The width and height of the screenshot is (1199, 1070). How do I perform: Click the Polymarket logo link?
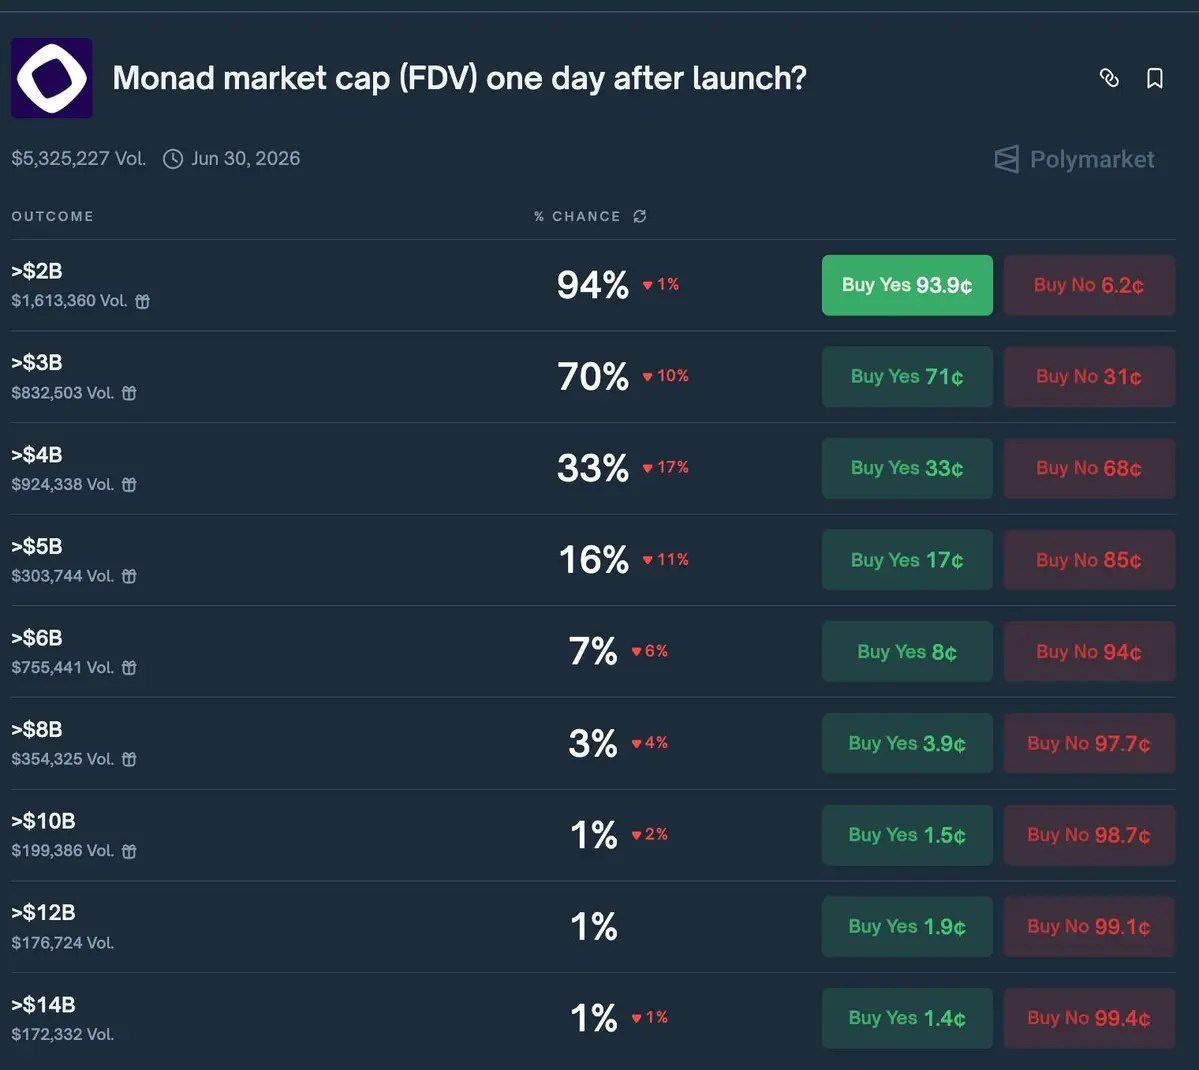pos(1074,159)
